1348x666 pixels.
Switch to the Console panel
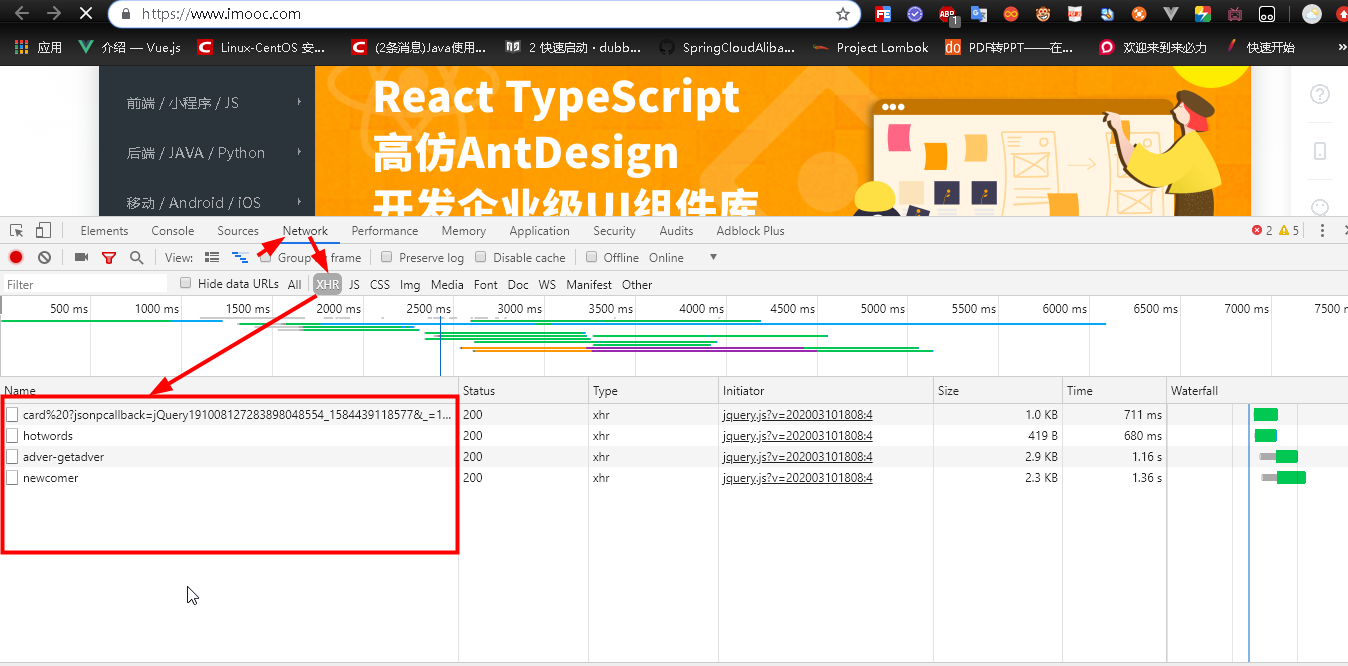(171, 230)
